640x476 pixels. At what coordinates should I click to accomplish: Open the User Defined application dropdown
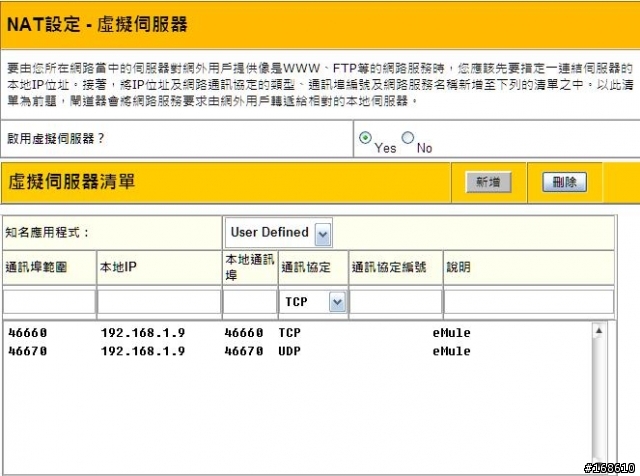coord(279,233)
